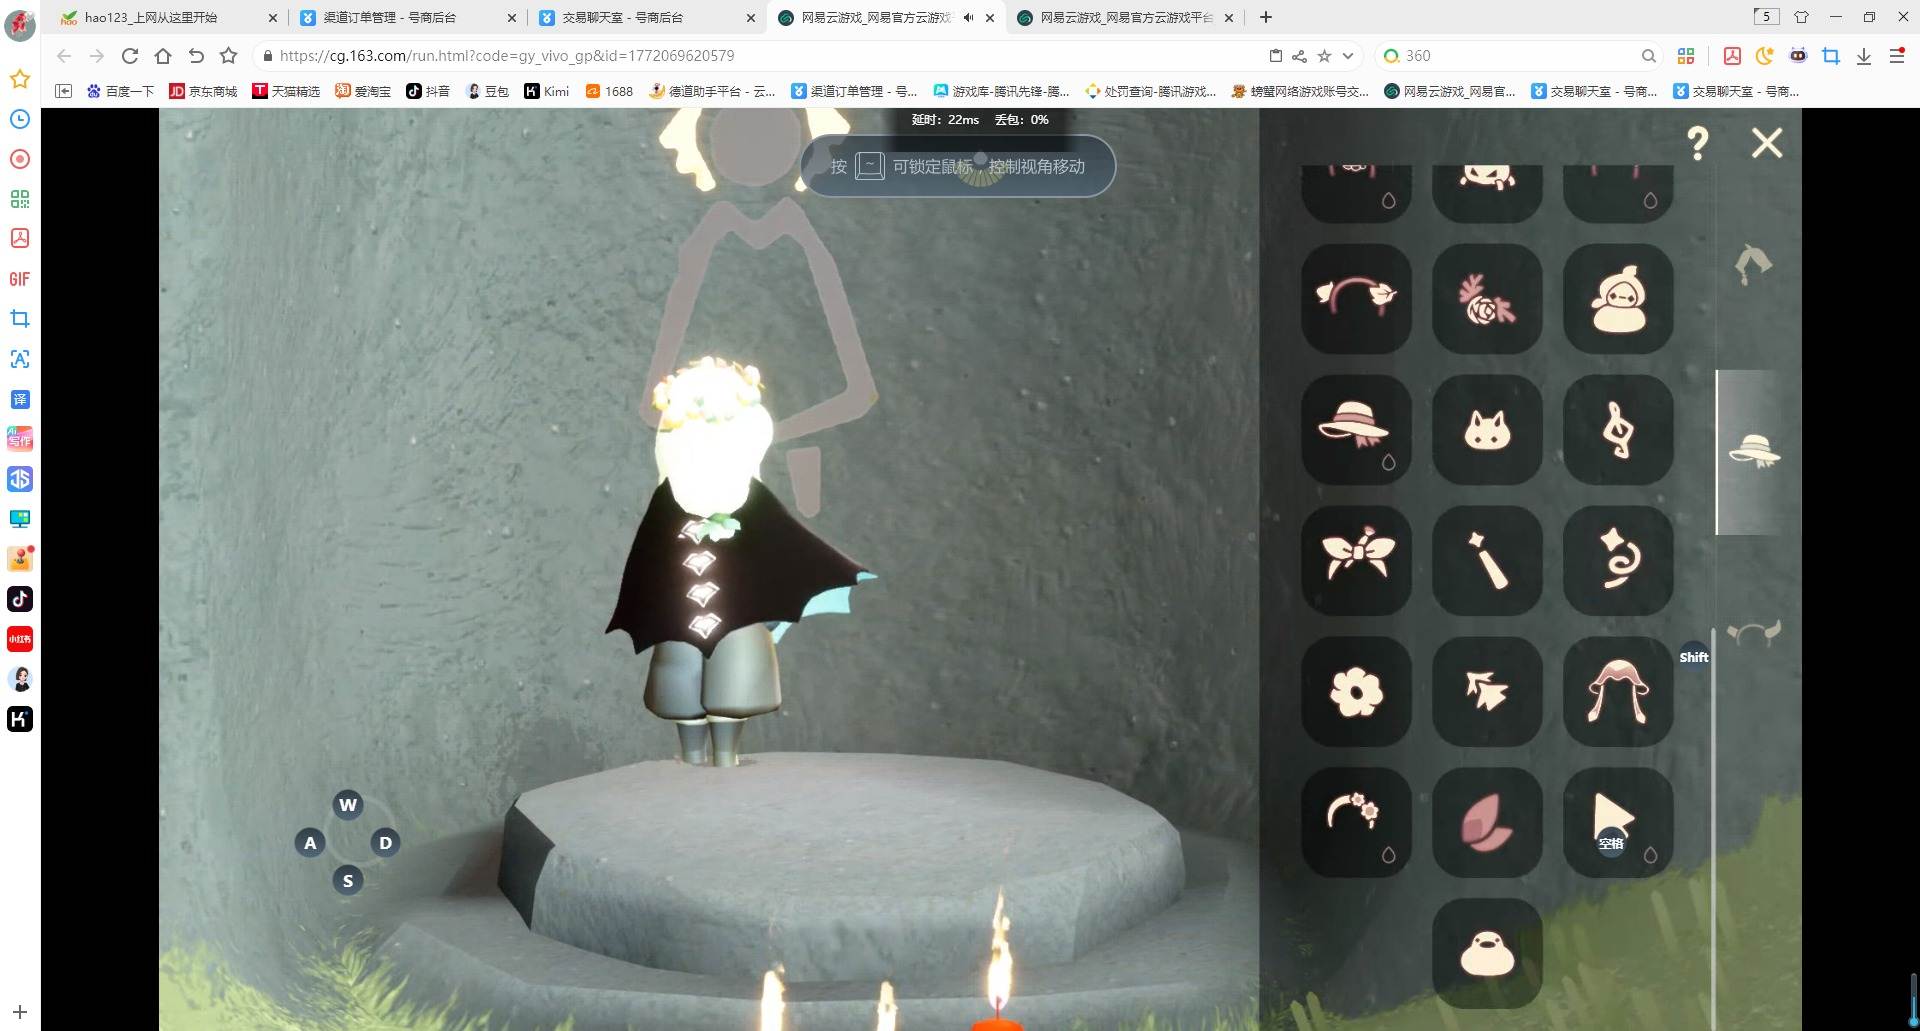The height and width of the screenshot is (1031, 1920).
Task: Click the question mark help icon
Action: [x=1697, y=144]
